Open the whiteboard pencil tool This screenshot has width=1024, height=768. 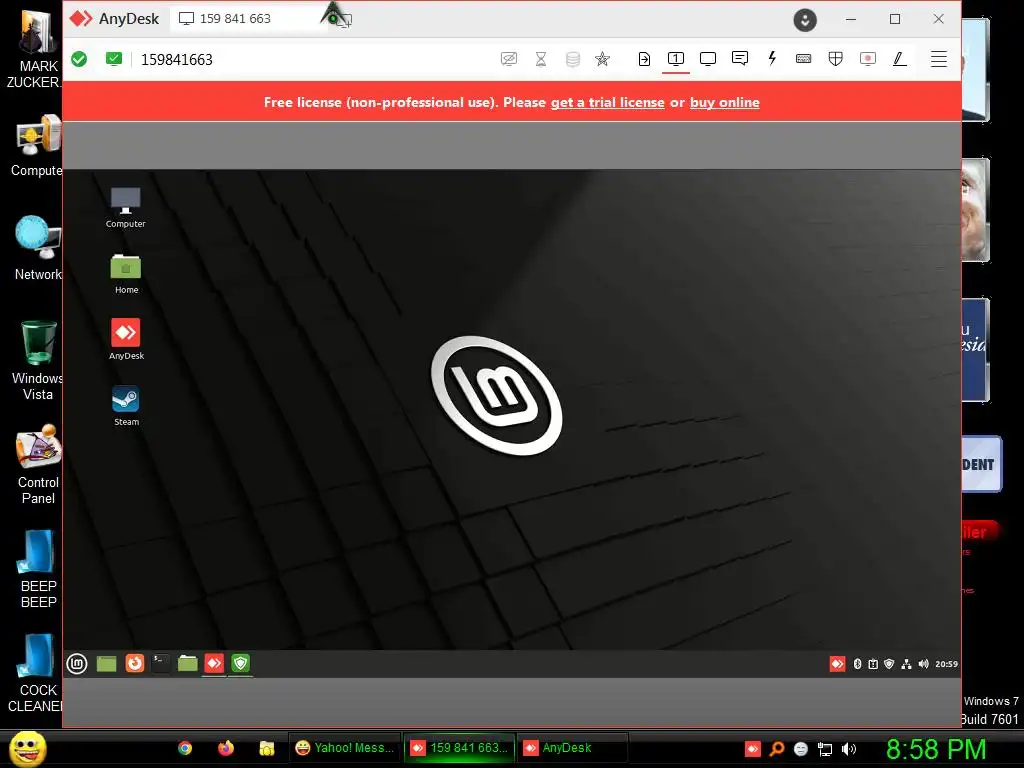tap(900, 59)
